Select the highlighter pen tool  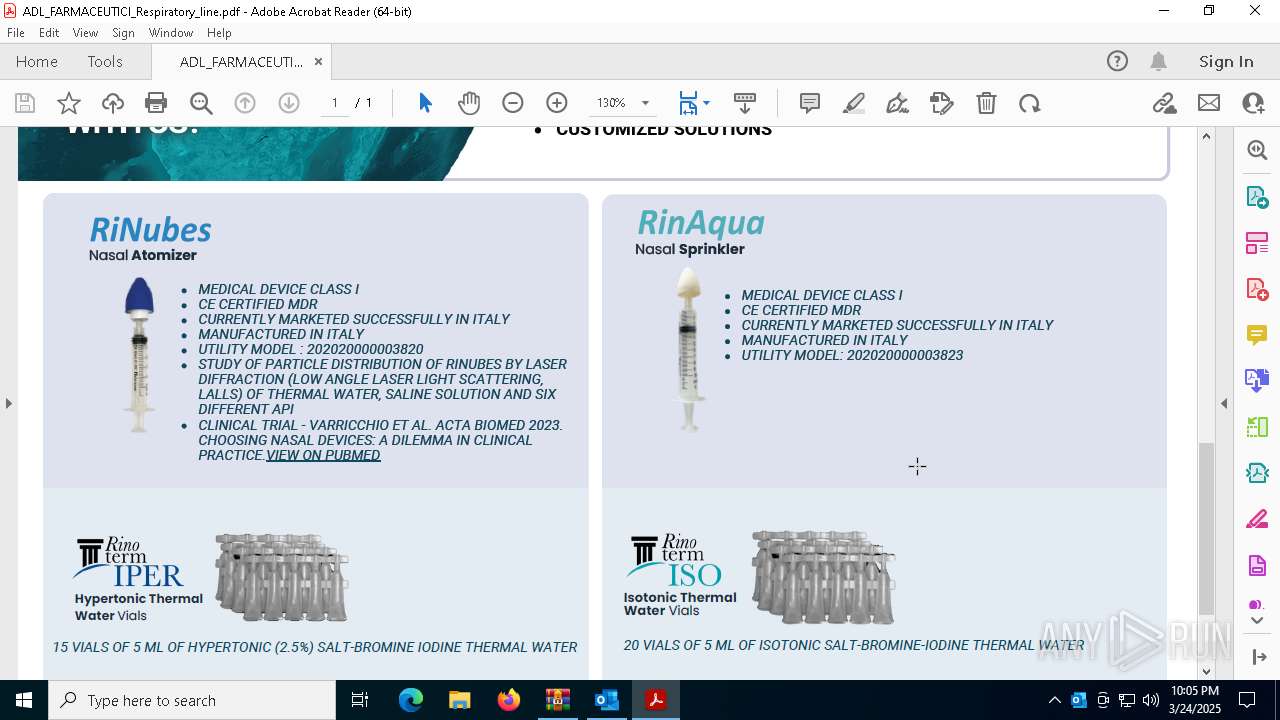click(854, 103)
